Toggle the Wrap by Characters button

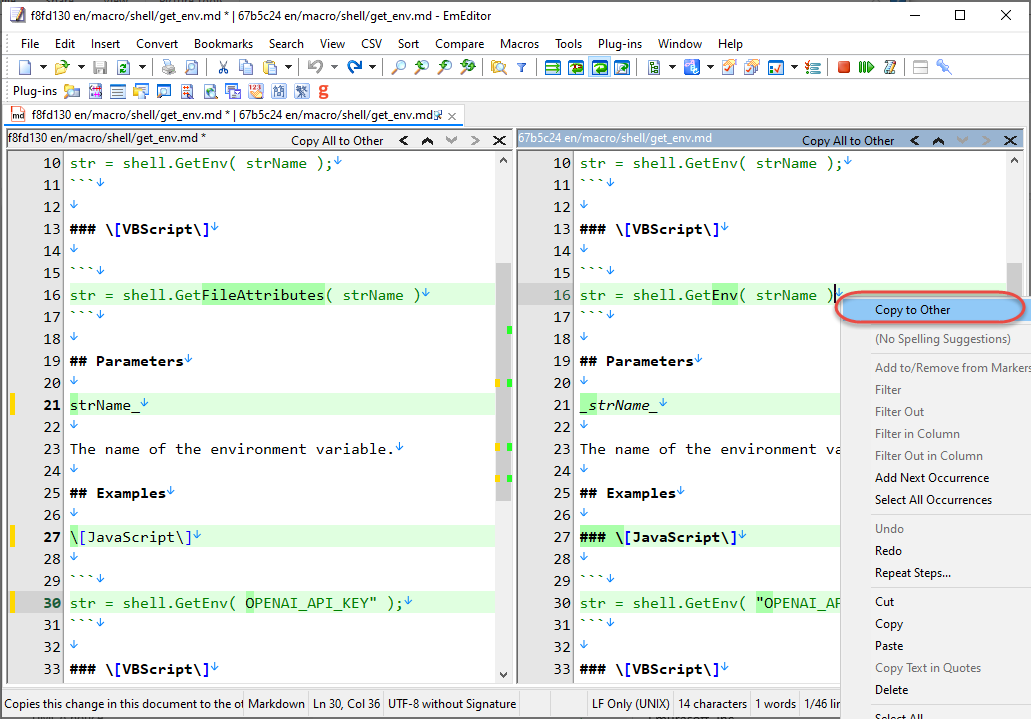coord(576,67)
